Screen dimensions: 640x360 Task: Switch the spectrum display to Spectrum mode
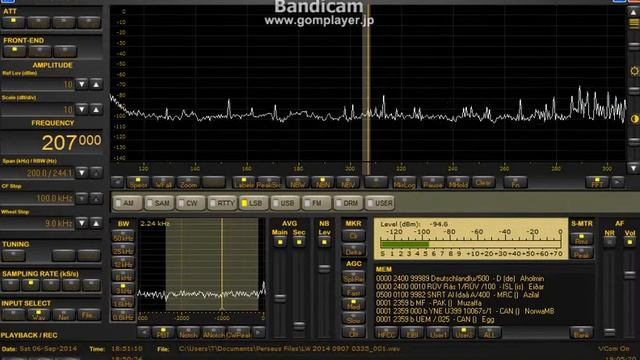click(x=138, y=182)
